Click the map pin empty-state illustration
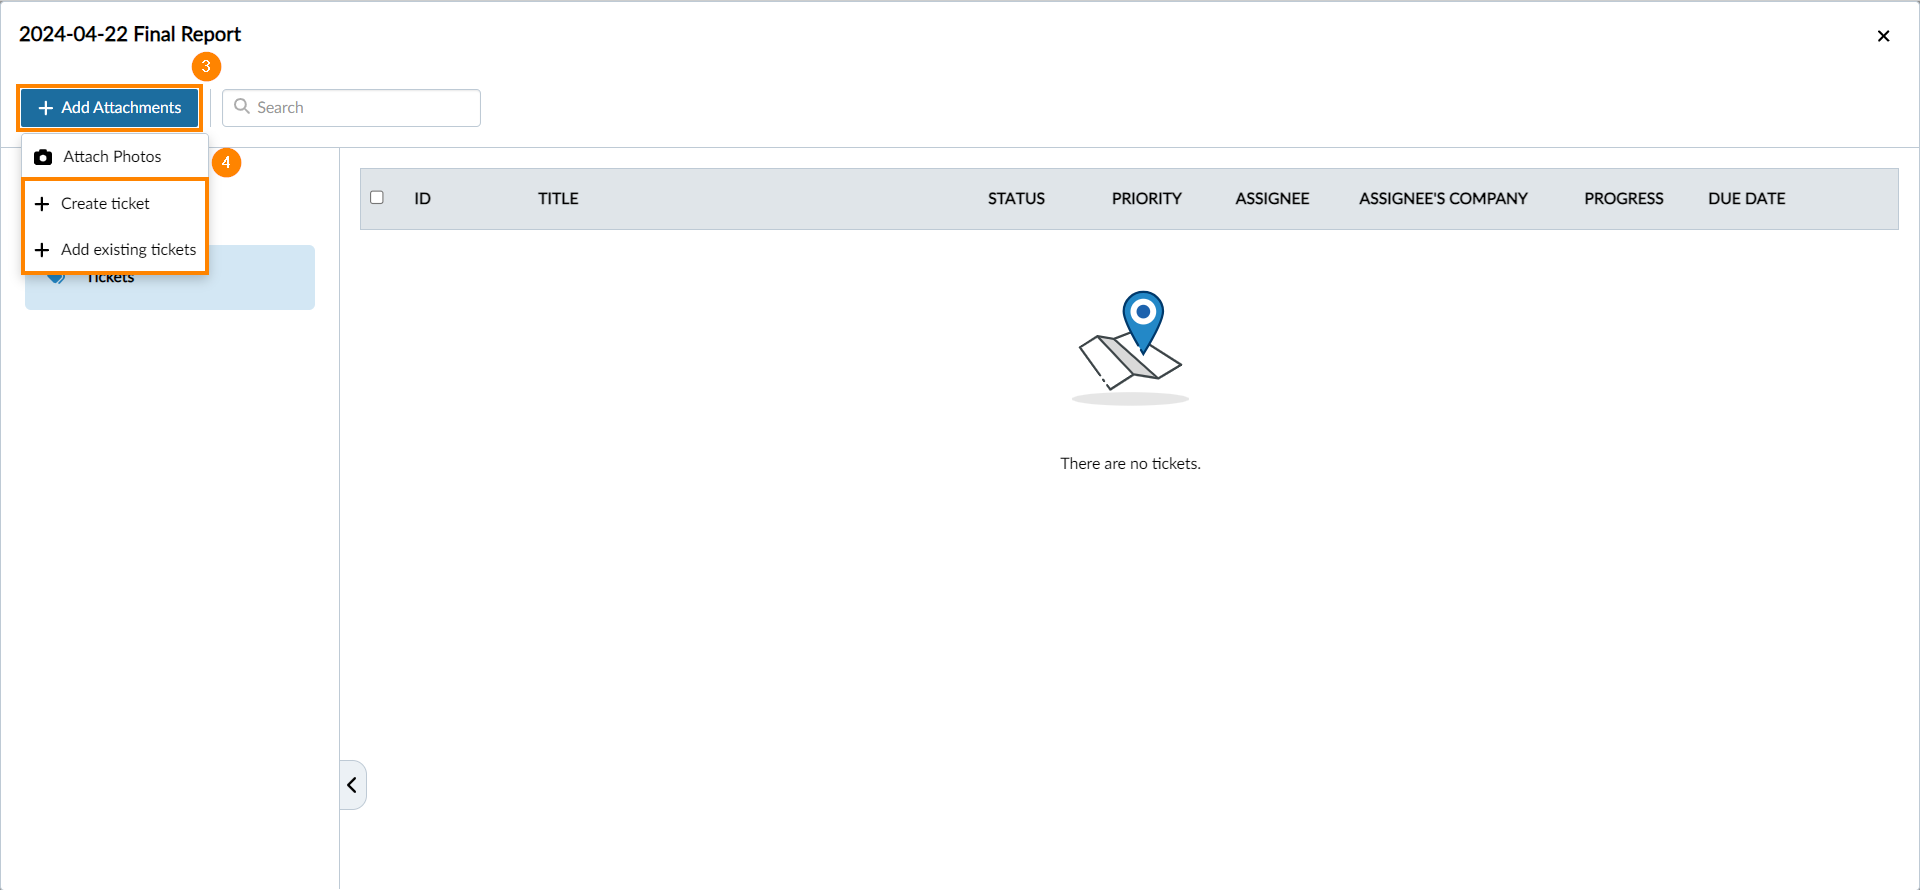Viewport: 1920px width, 890px height. point(1131,347)
